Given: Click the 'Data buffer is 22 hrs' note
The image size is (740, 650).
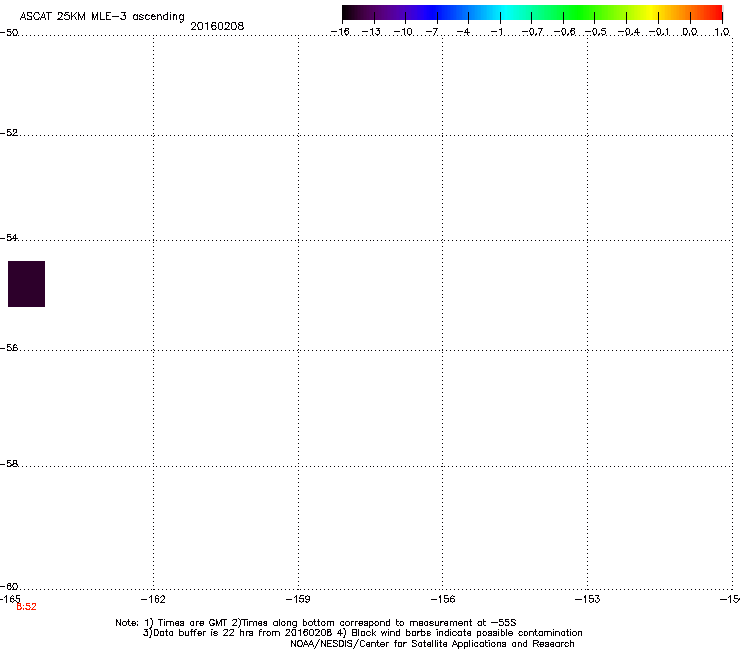Looking at the screenshot, I should (362, 633).
